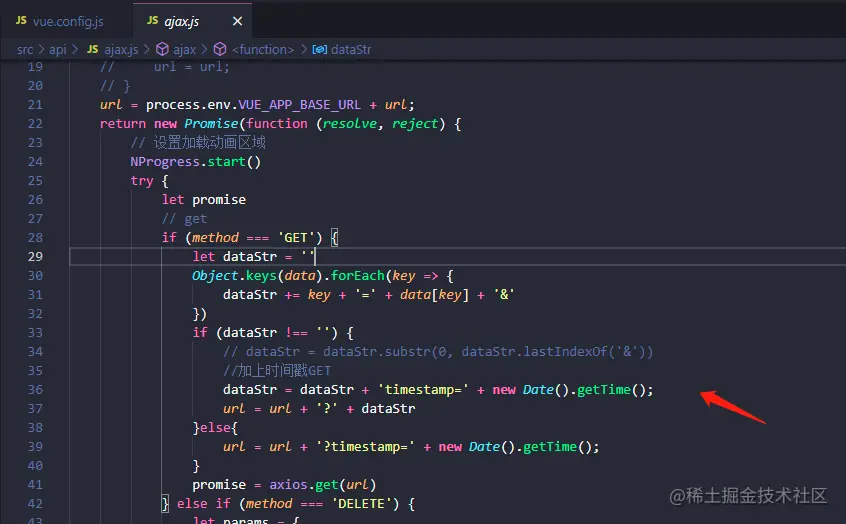
Task: Click the 'DELETE' string on line 42
Action: pos(361,503)
